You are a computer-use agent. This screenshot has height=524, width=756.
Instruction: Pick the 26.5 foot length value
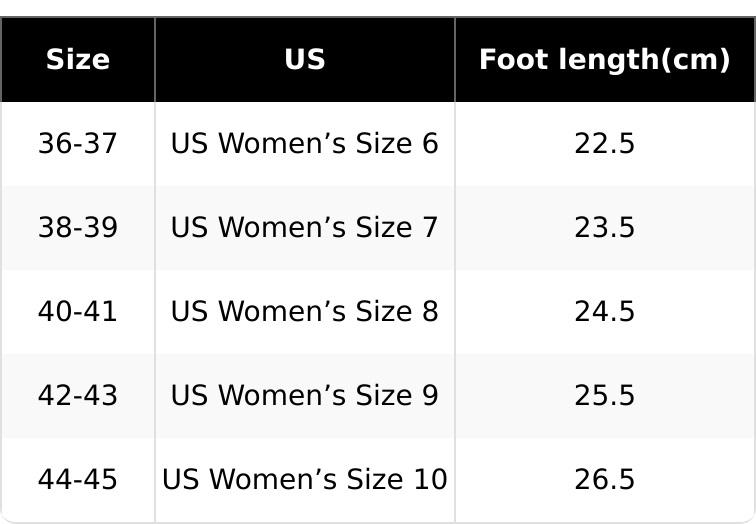click(604, 480)
